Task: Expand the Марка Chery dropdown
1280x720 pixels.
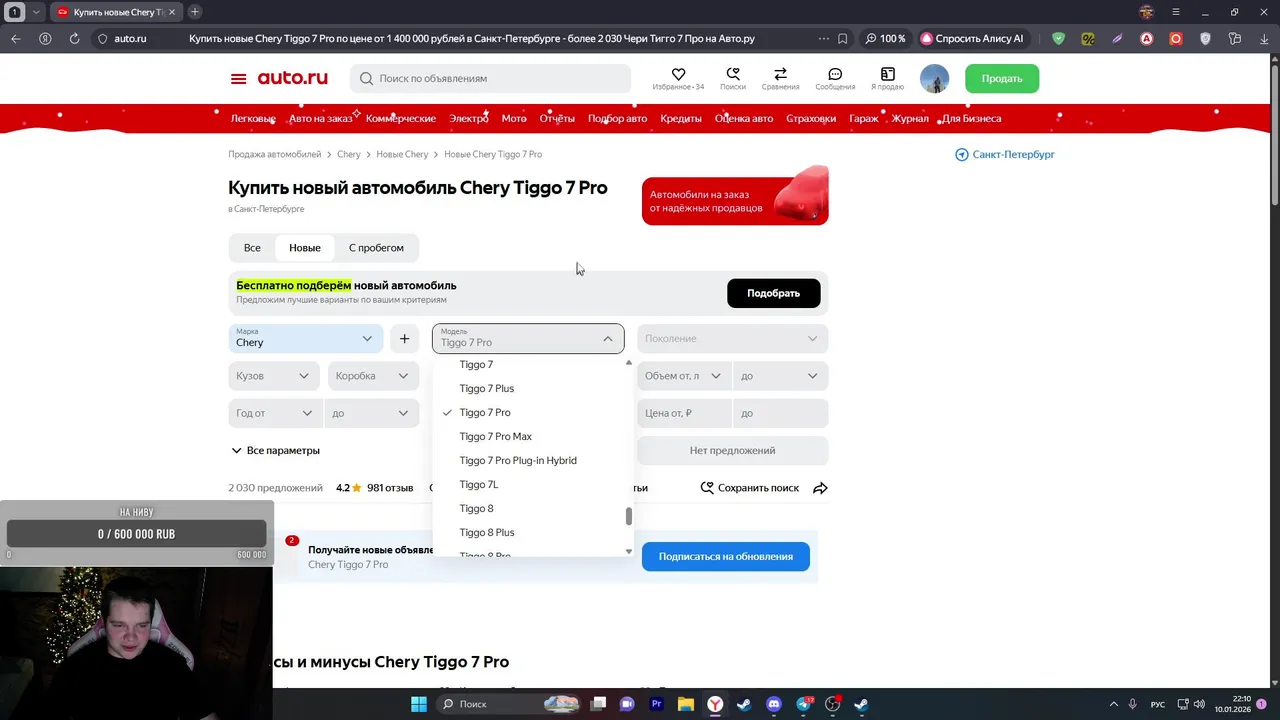Action: [305, 338]
